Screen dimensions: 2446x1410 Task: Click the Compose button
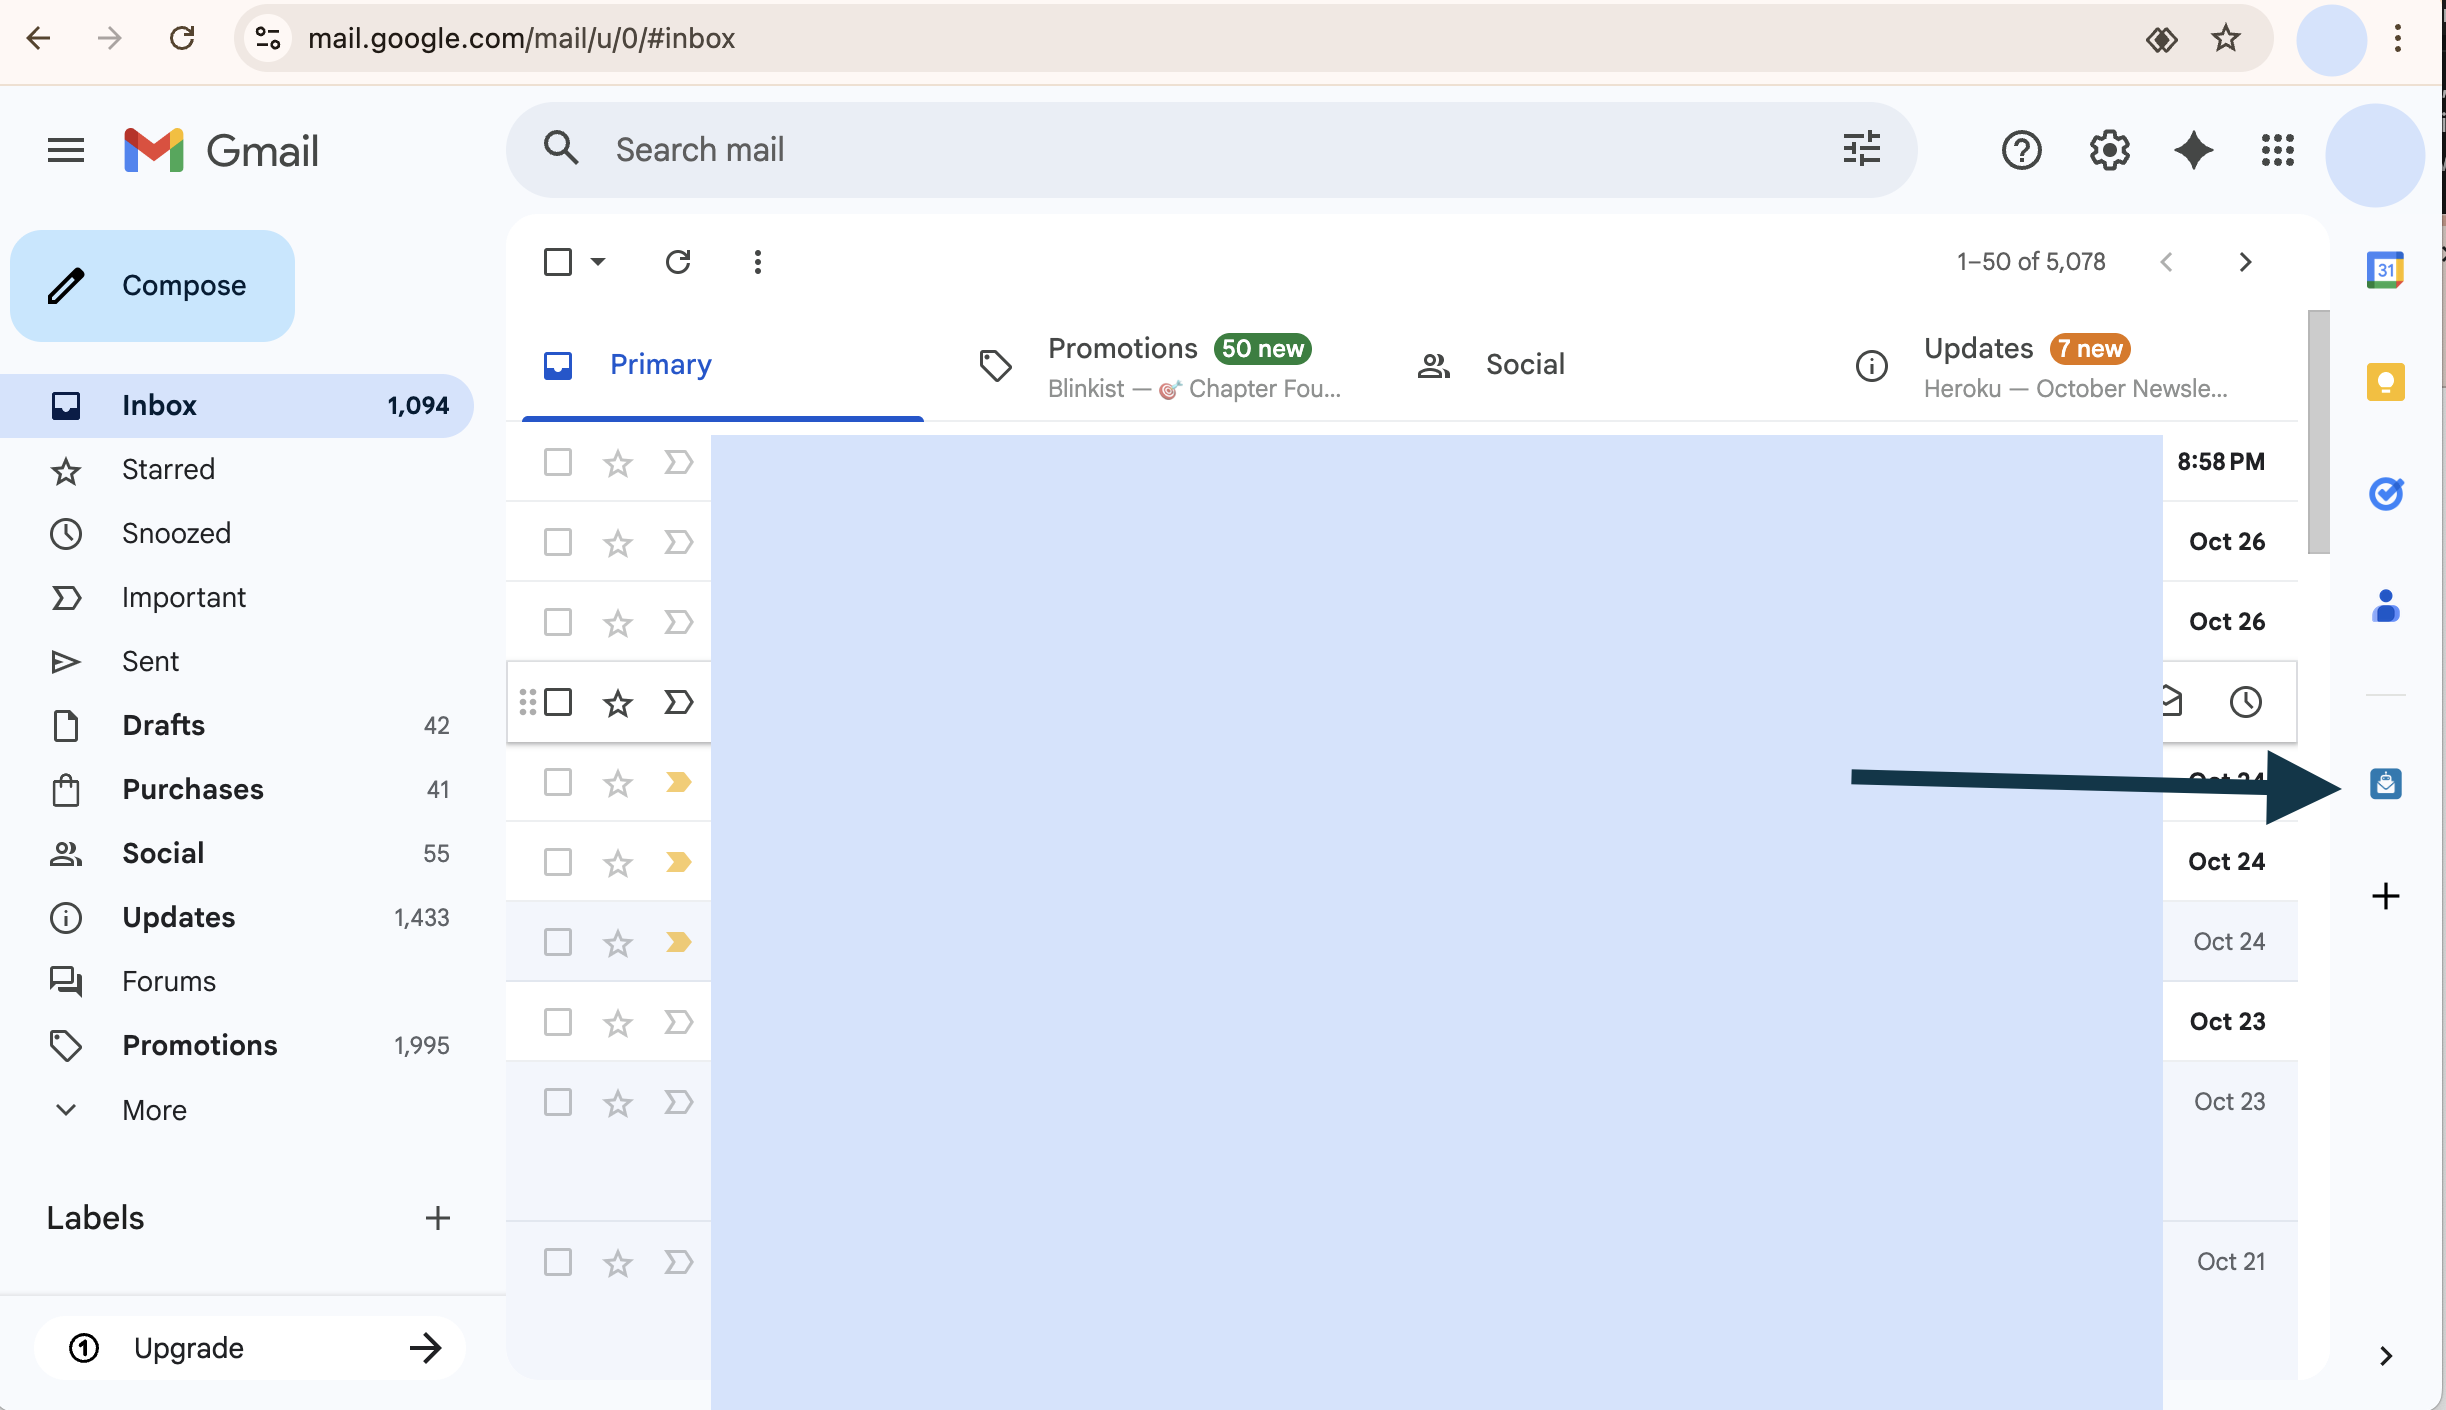pyautogui.click(x=152, y=285)
